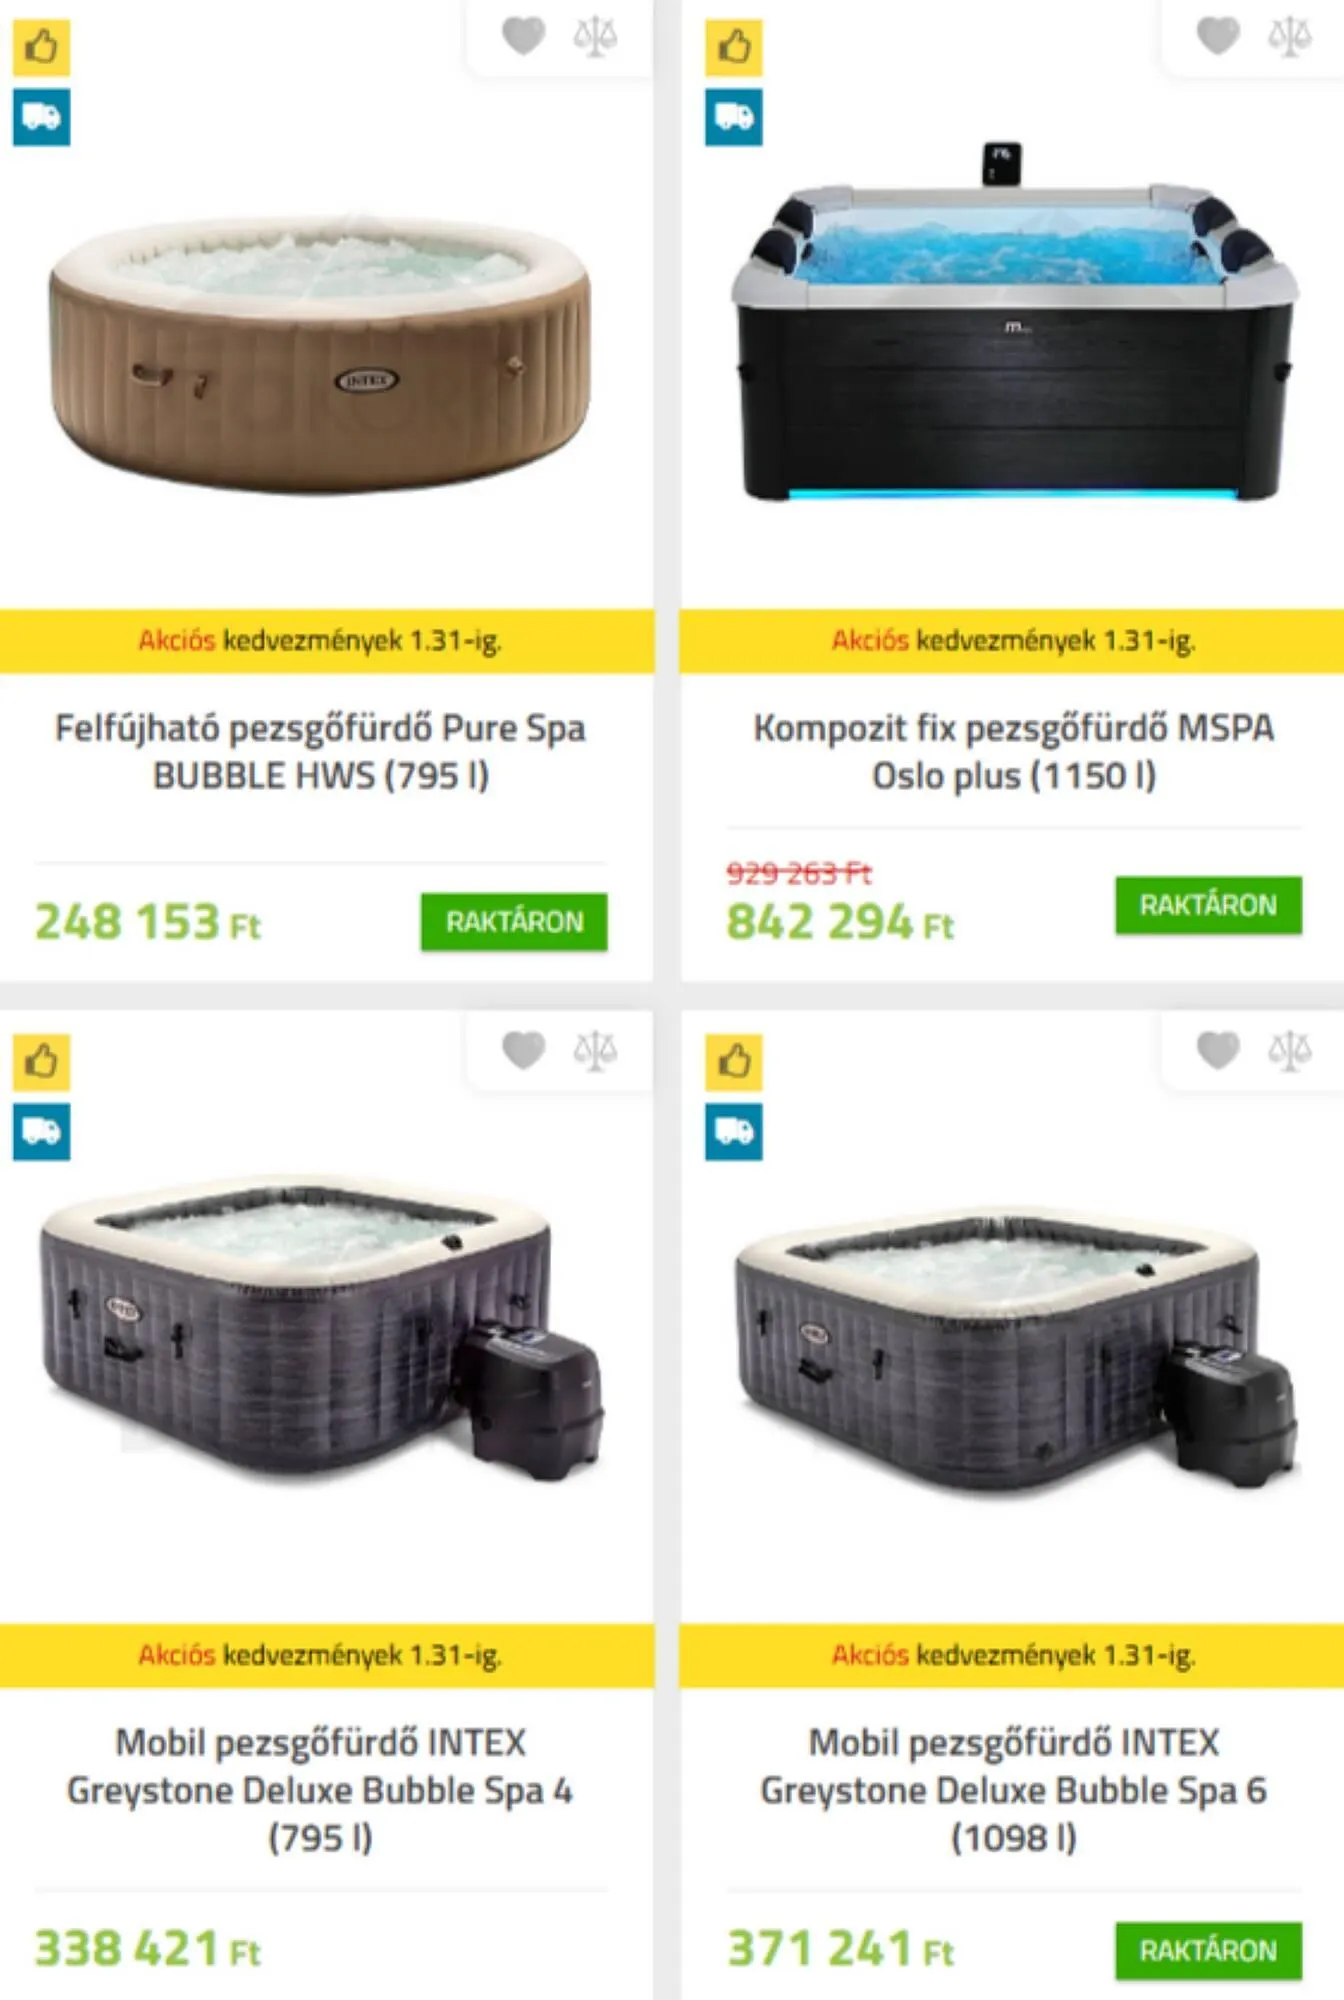Viewport: 1344px width, 2000px height.
Task: Click RAKTÁRON button for Greystone Spa 6
Action: click(x=1209, y=1950)
